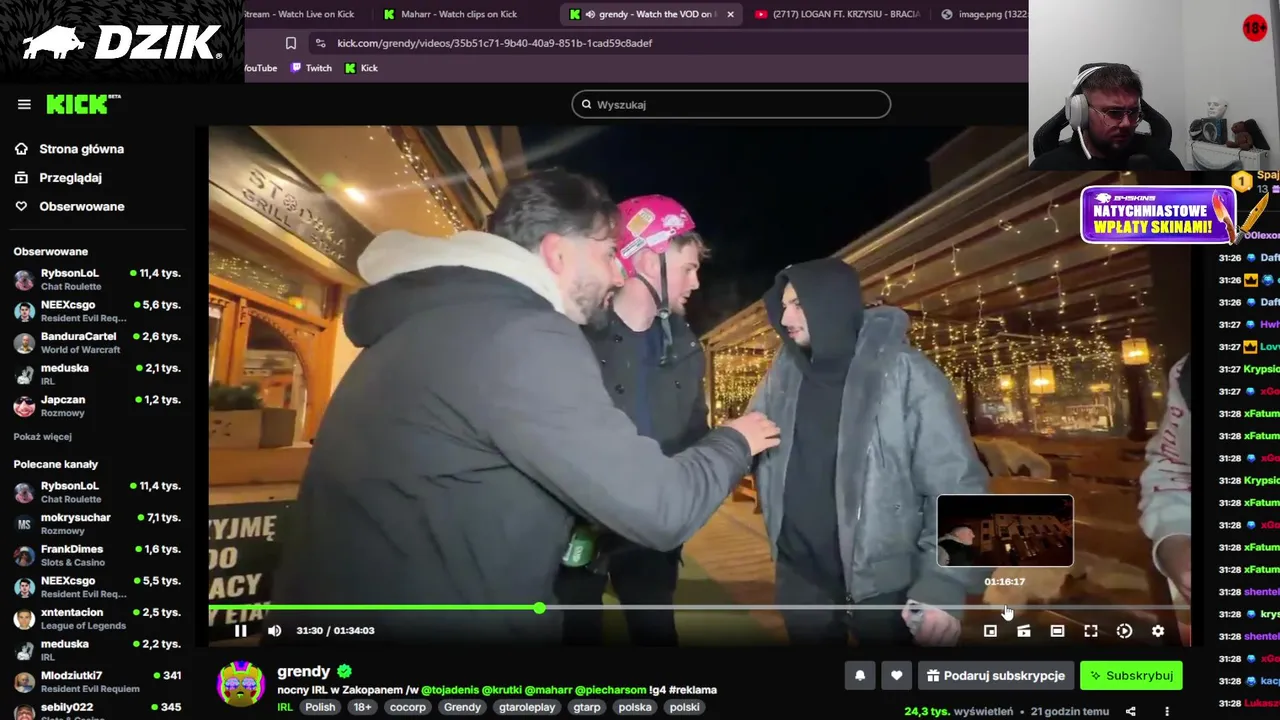Pause the video playback

[x=240, y=630]
